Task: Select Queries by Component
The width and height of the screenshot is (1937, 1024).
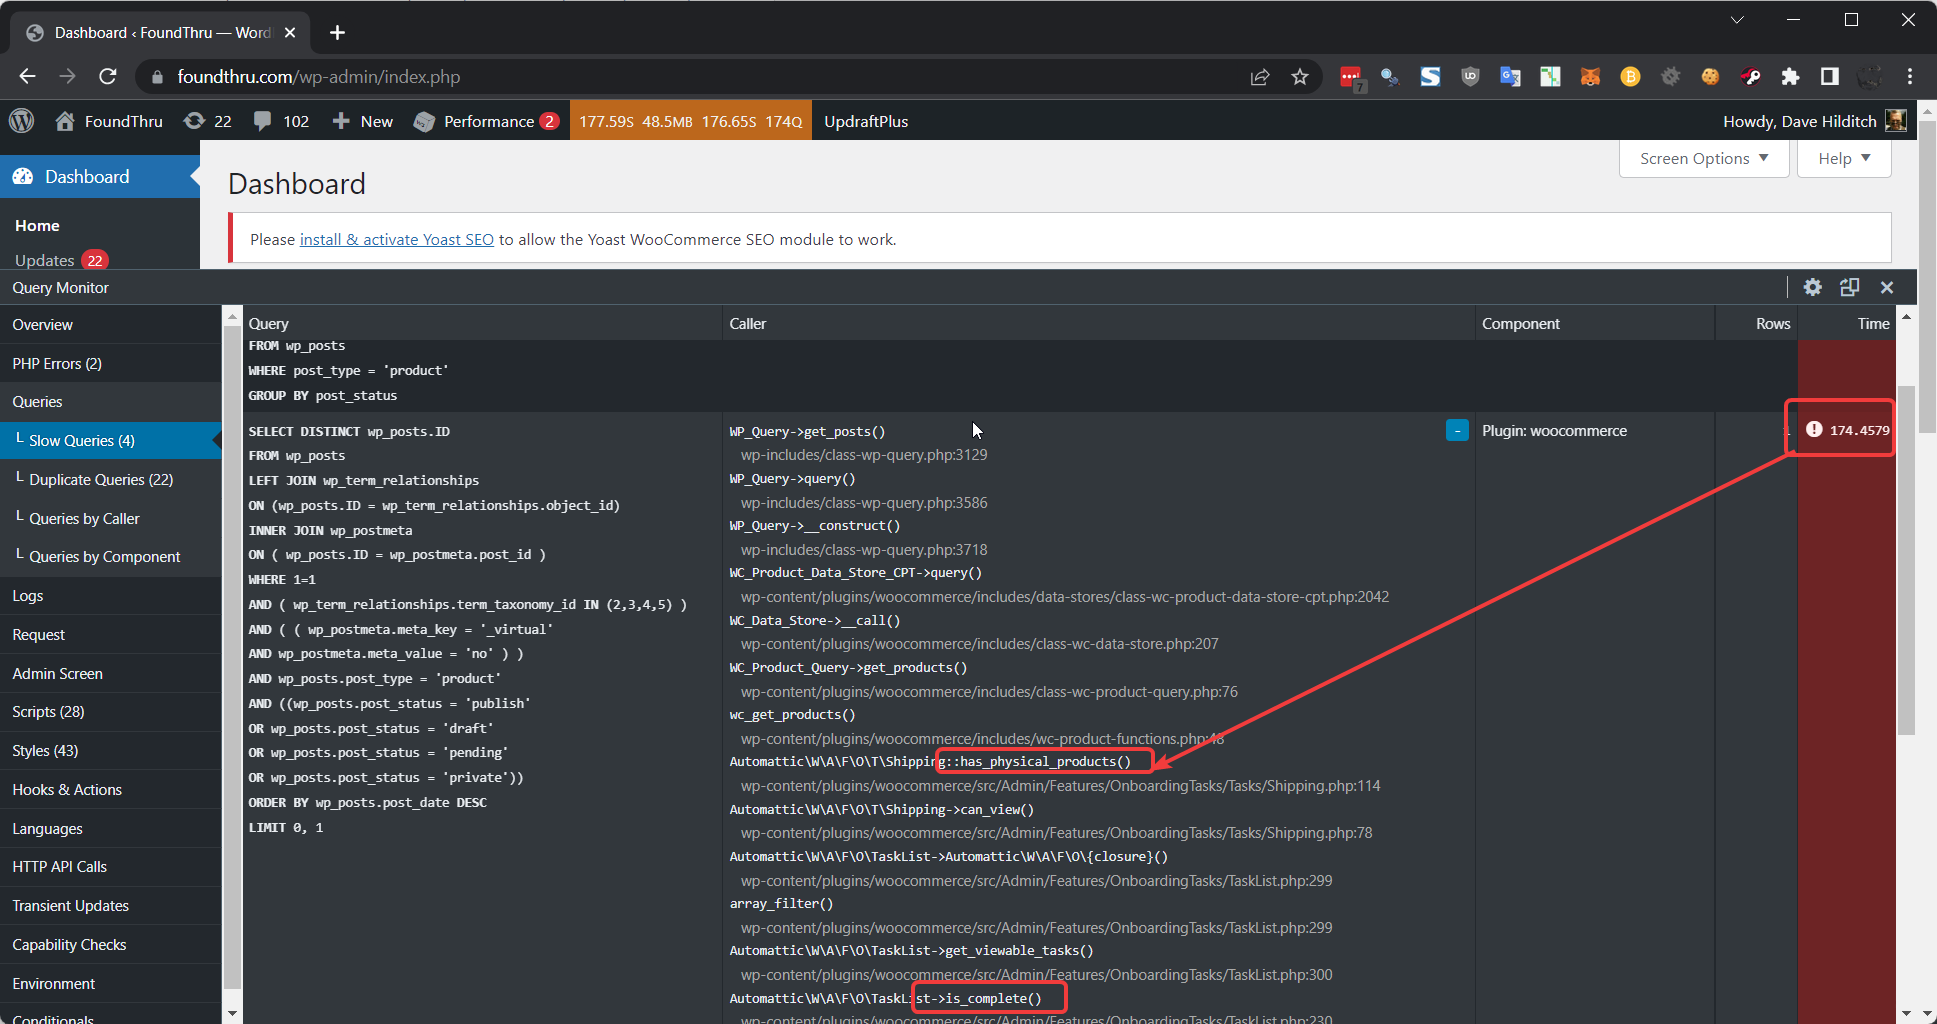Action: (110, 556)
